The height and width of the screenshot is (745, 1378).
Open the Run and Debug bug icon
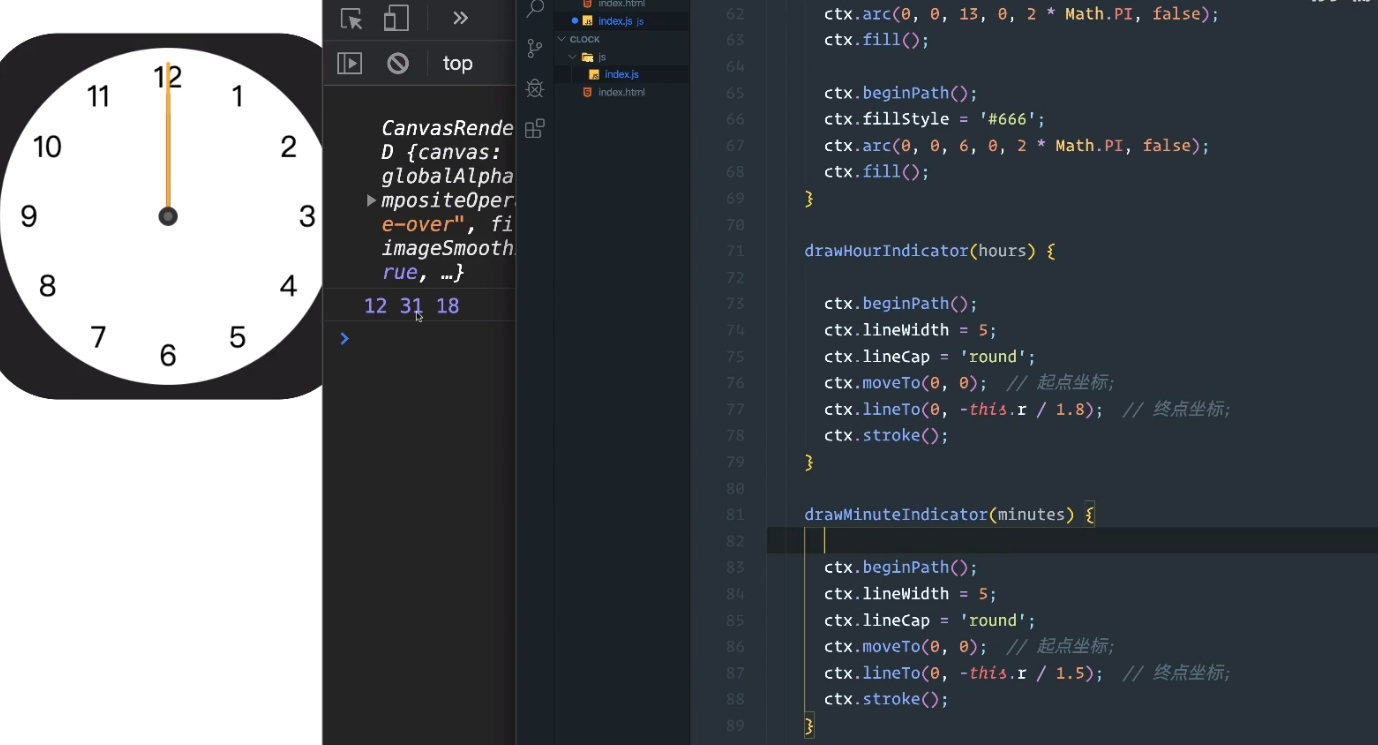[535, 88]
